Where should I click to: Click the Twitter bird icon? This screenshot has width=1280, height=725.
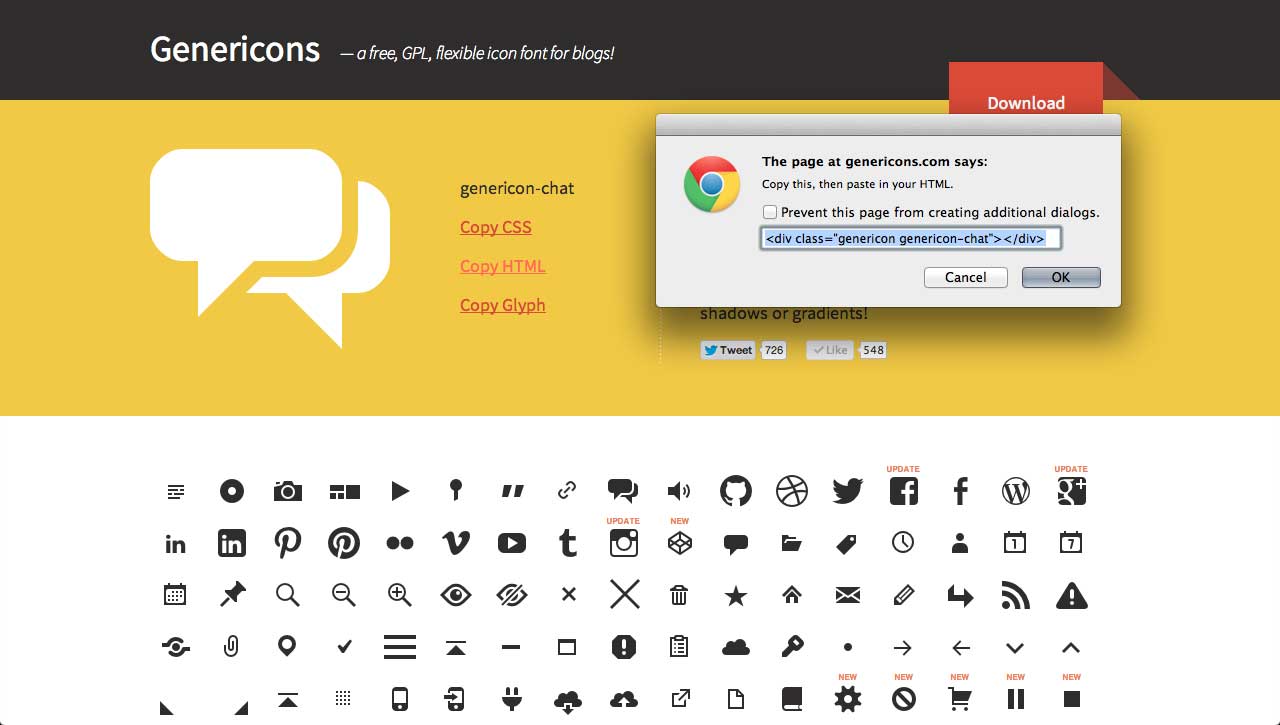coord(847,491)
